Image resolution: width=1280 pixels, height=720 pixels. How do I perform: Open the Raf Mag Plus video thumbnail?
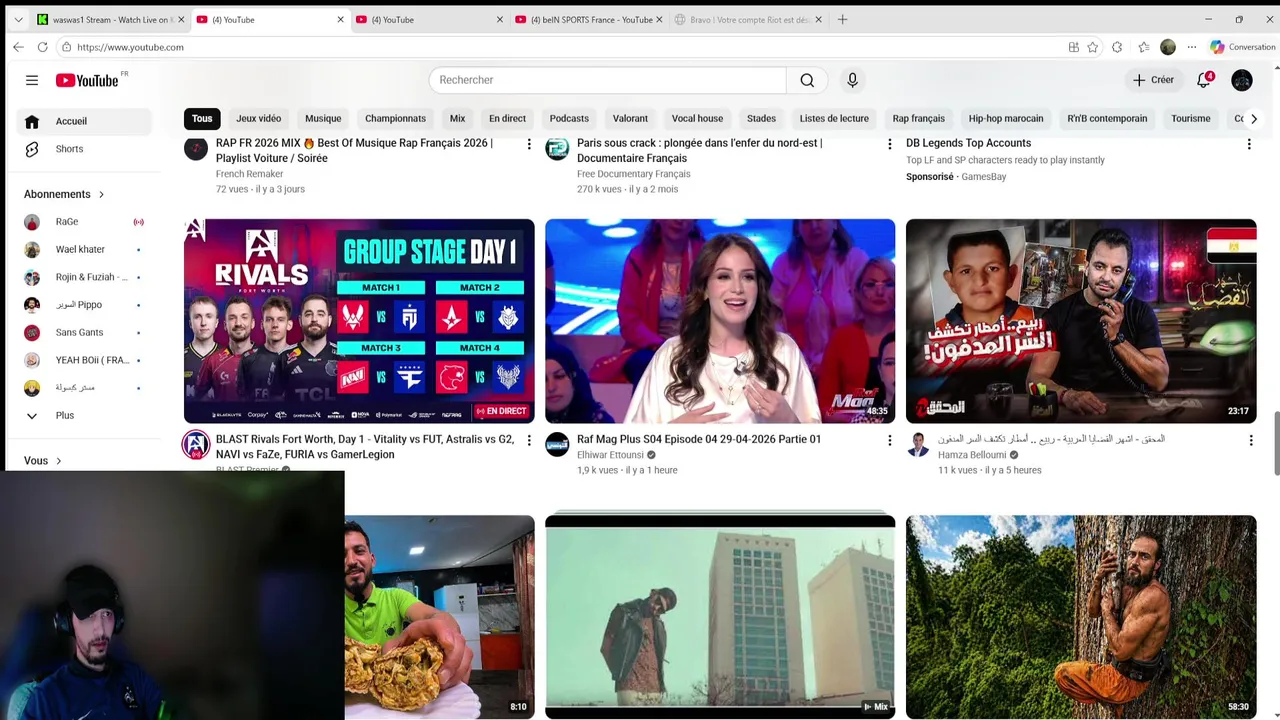click(720, 321)
